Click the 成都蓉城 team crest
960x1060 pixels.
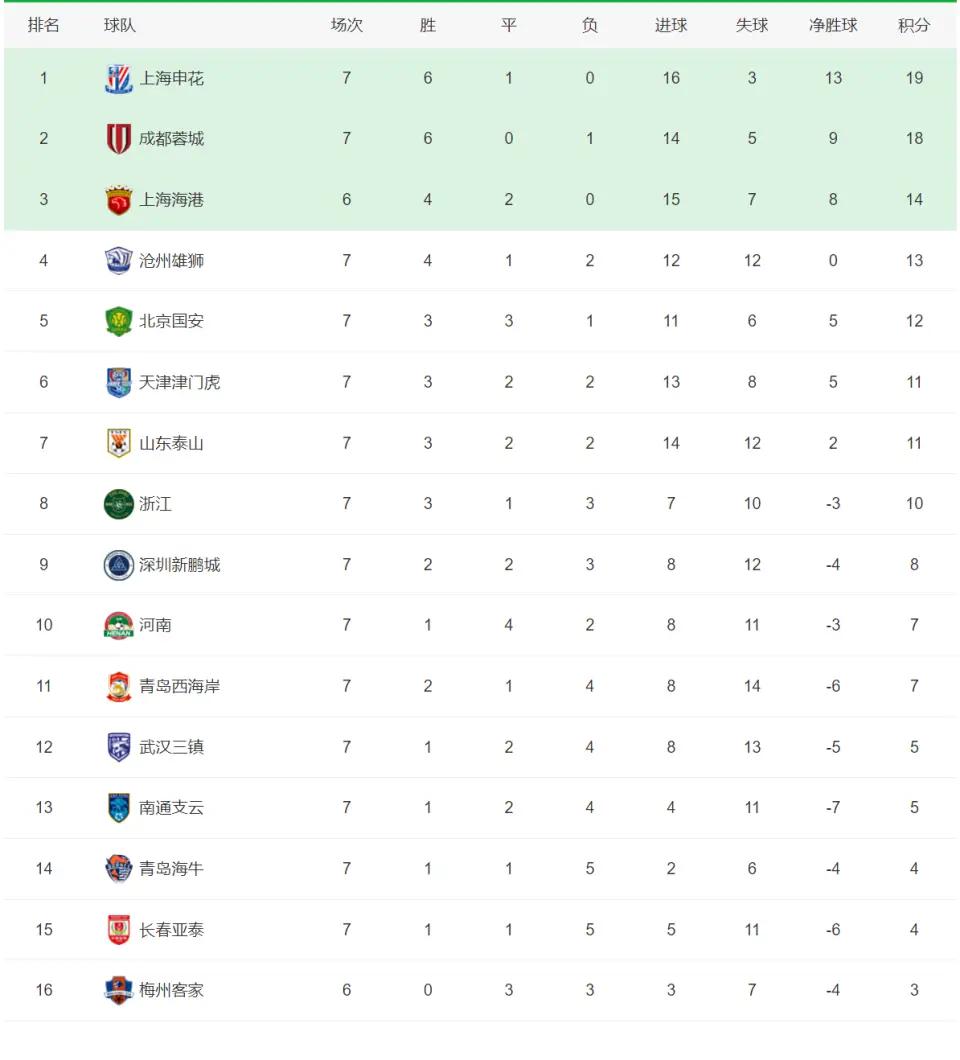tap(119, 139)
